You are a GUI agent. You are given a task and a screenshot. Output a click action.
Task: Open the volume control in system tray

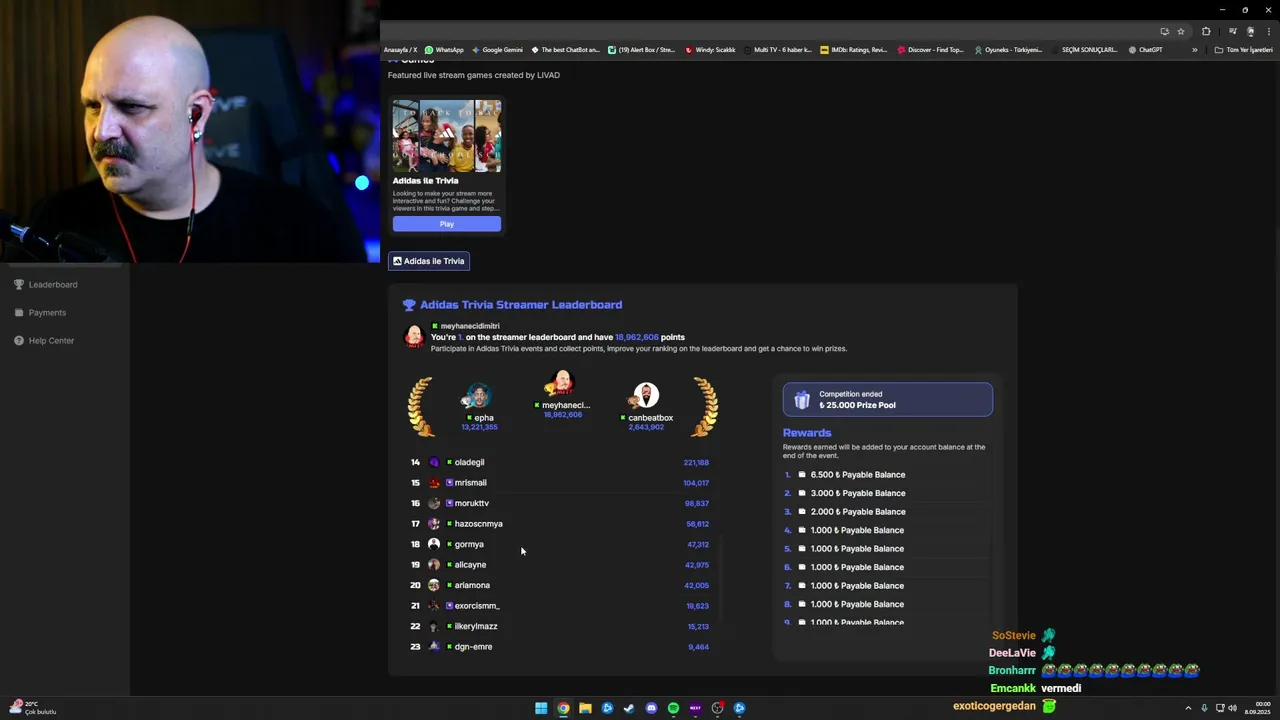point(1232,708)
